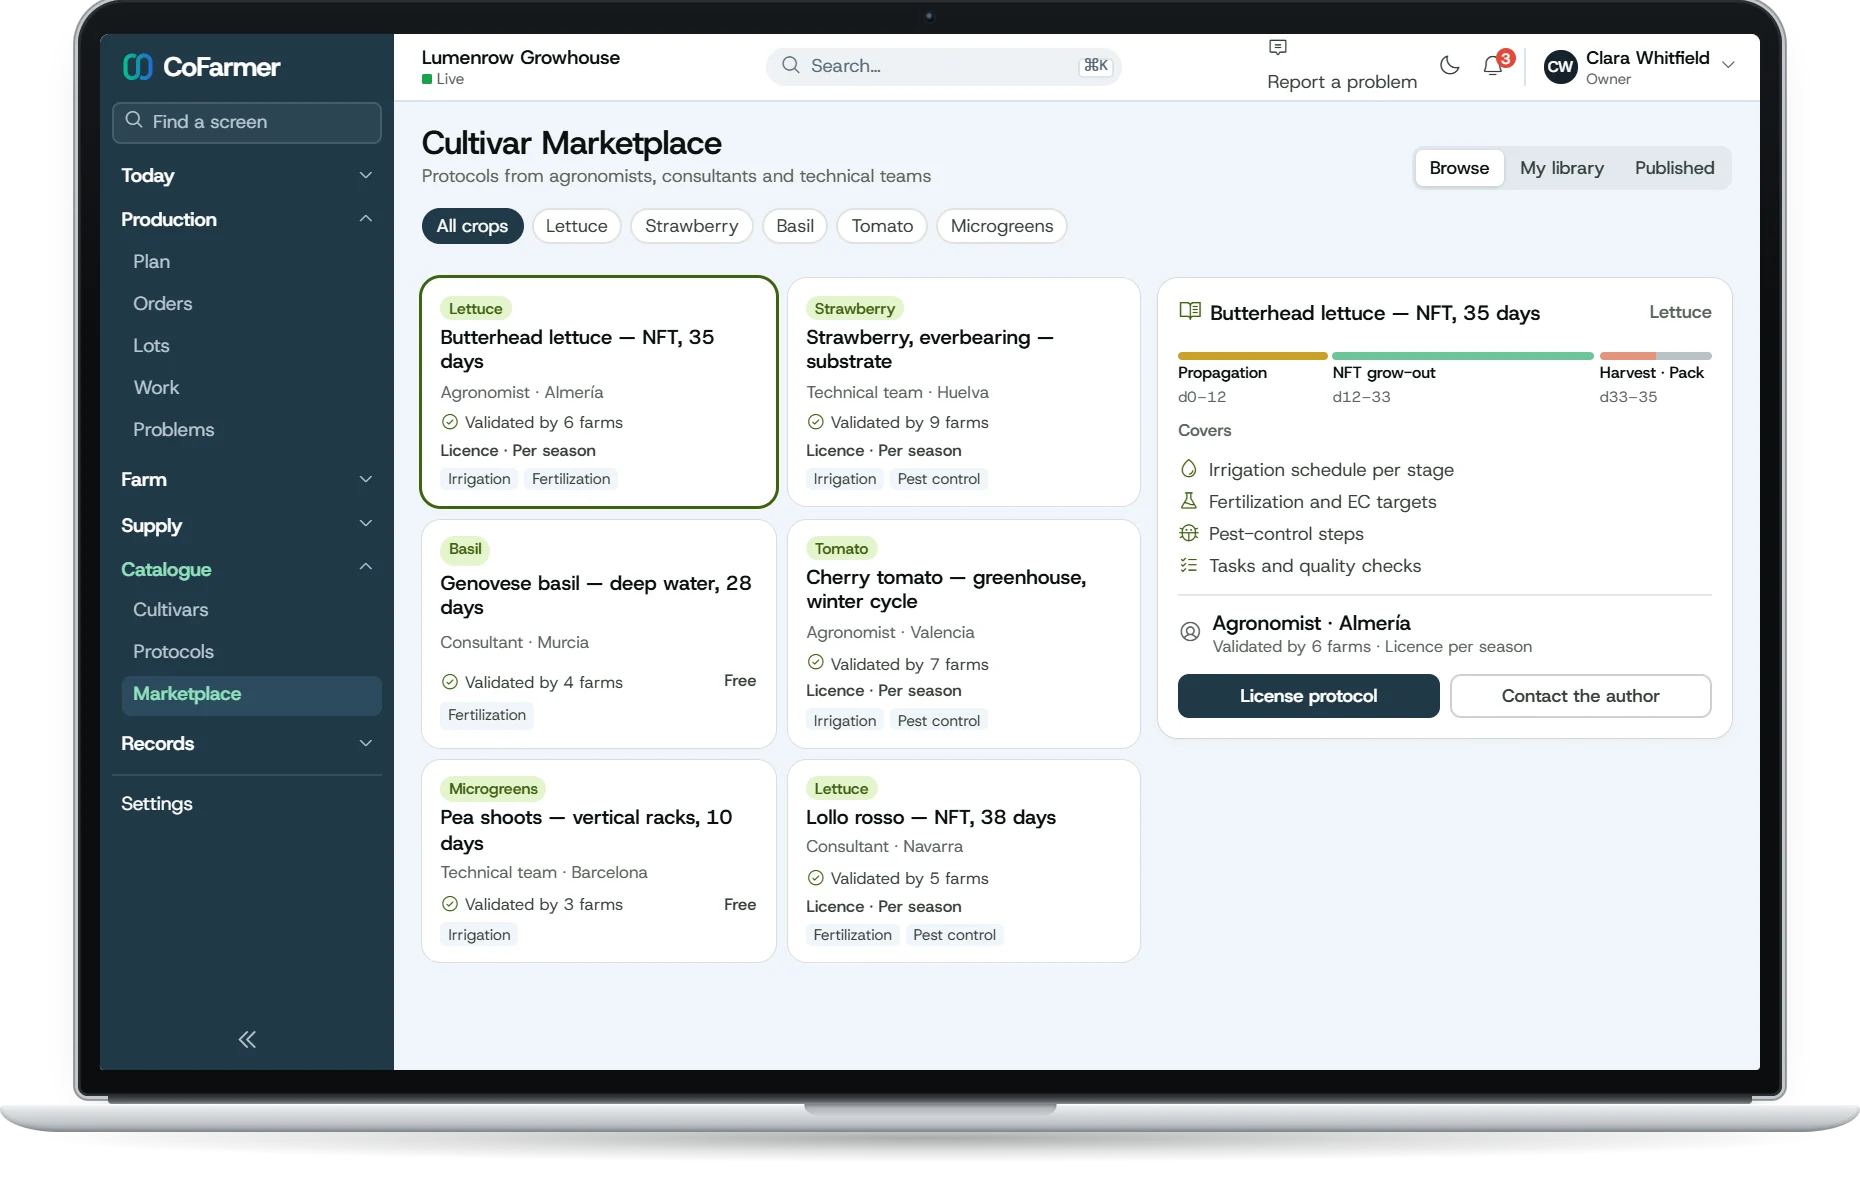Collapse the Production sidebar section

pos(247,220)
